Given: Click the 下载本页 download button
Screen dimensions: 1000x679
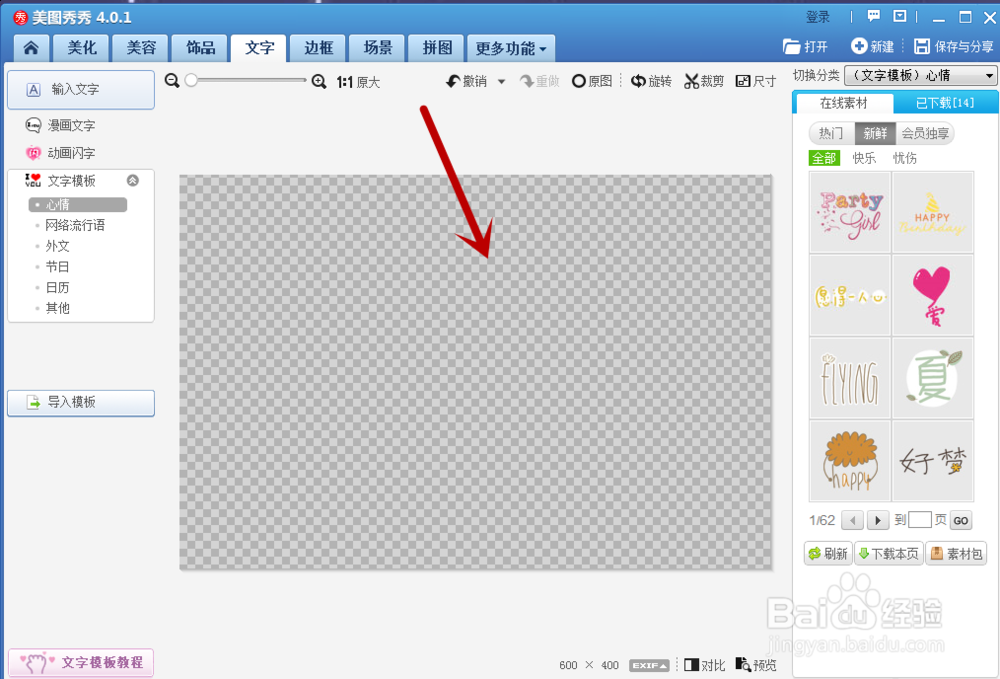Looking at the screenshot, I should (888, 553).
